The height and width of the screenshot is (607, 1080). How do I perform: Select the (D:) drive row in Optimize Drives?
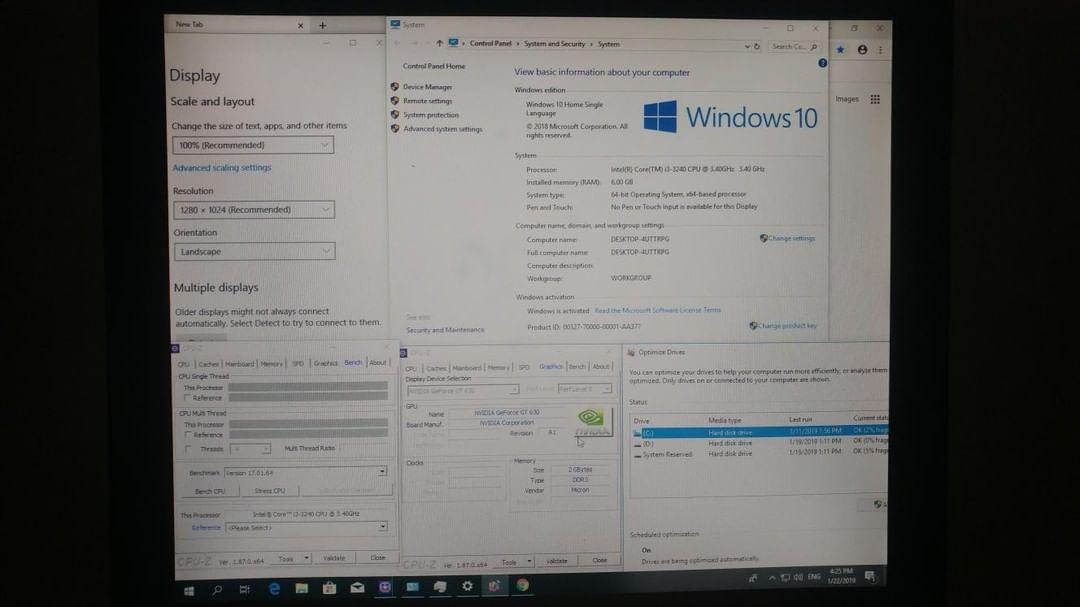point(758,443)
